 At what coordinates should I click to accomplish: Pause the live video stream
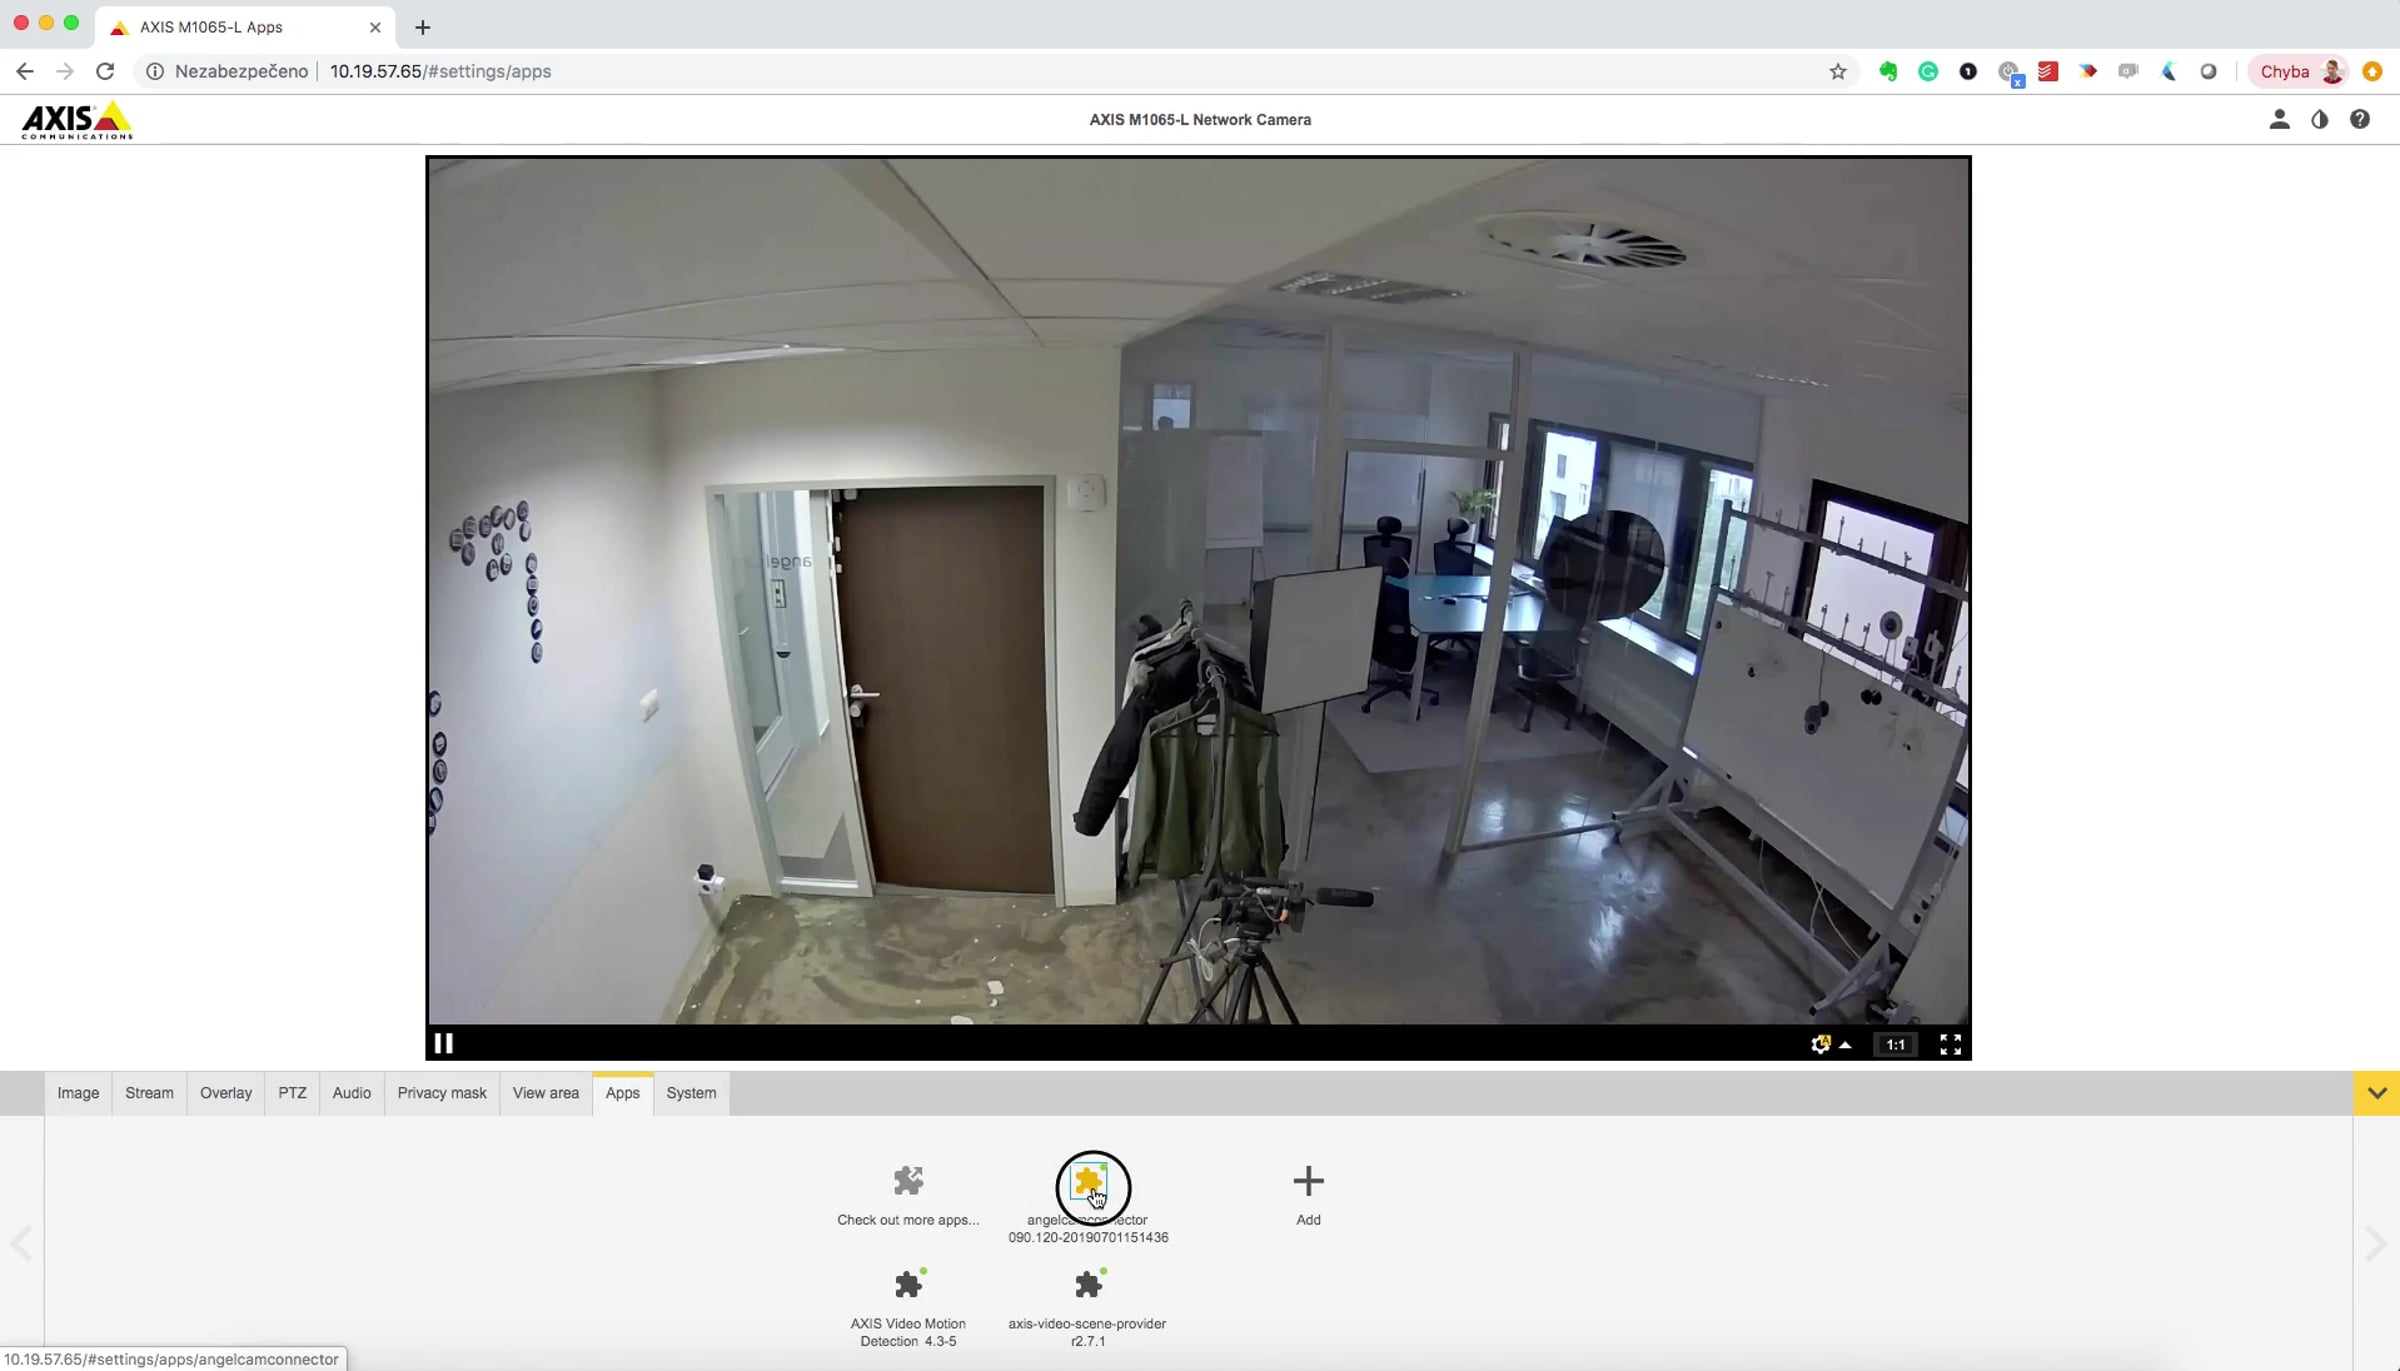click(443, 1043)
